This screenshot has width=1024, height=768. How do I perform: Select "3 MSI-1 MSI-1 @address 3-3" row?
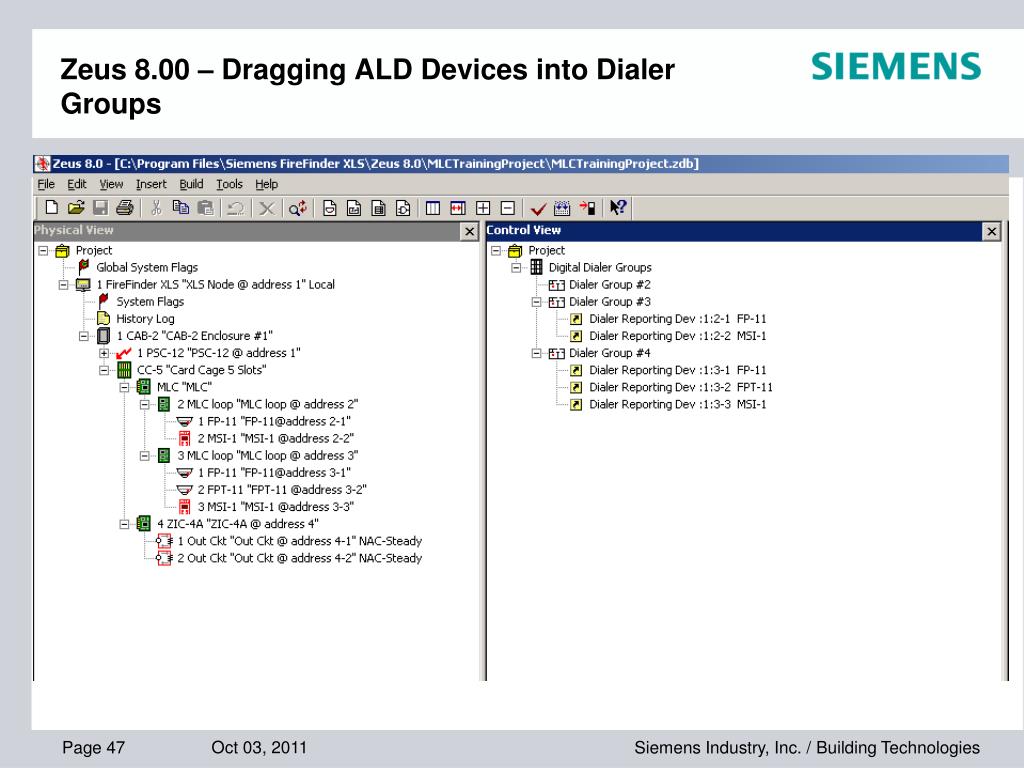275,507
